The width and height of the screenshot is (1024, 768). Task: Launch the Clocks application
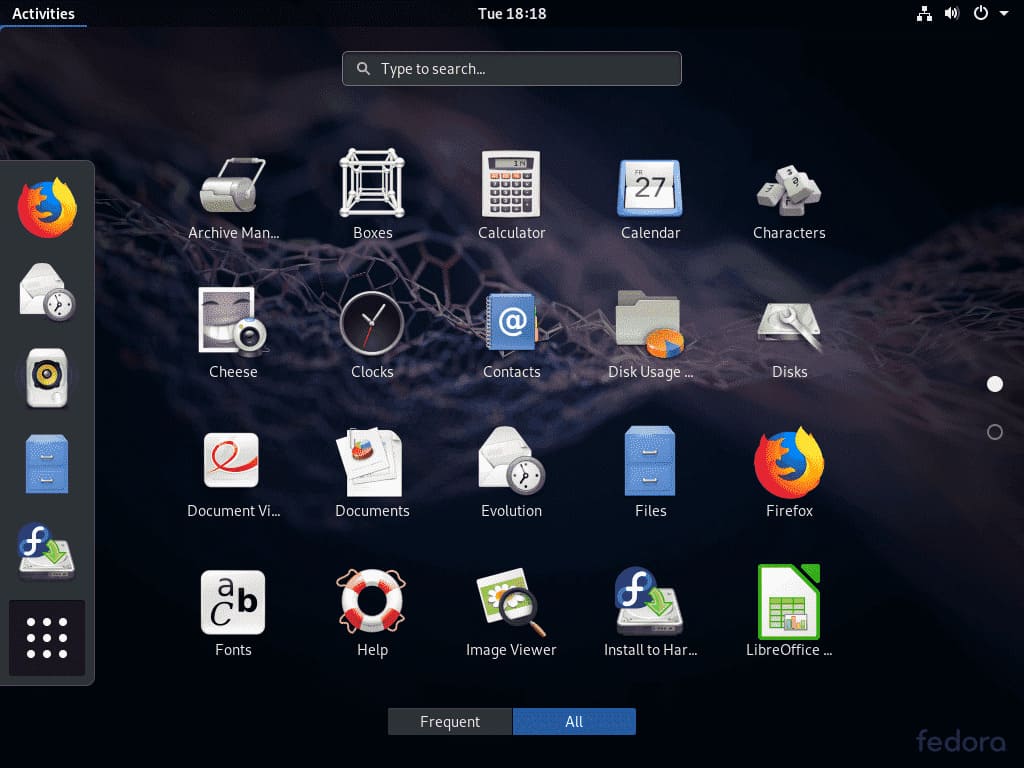pyautogui.click(x=372, y=324)
